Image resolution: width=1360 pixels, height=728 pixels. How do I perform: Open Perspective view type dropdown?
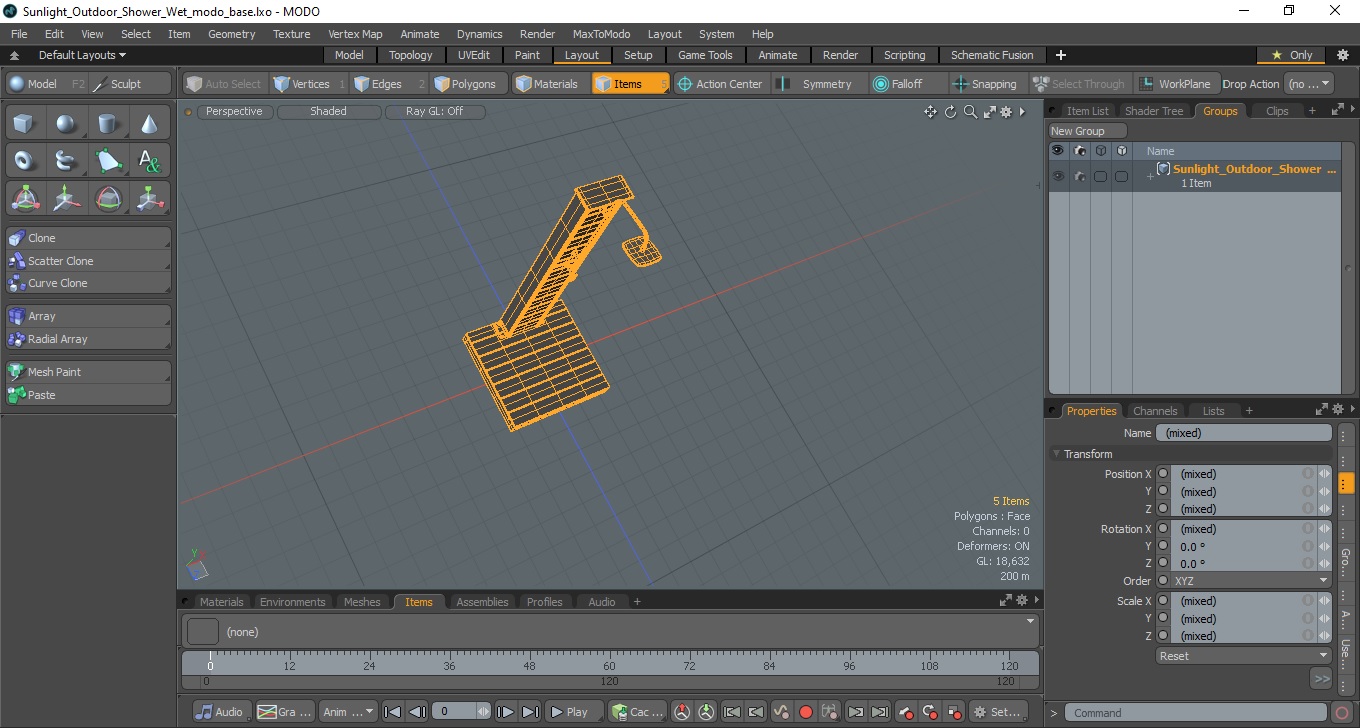pos(235,112)
